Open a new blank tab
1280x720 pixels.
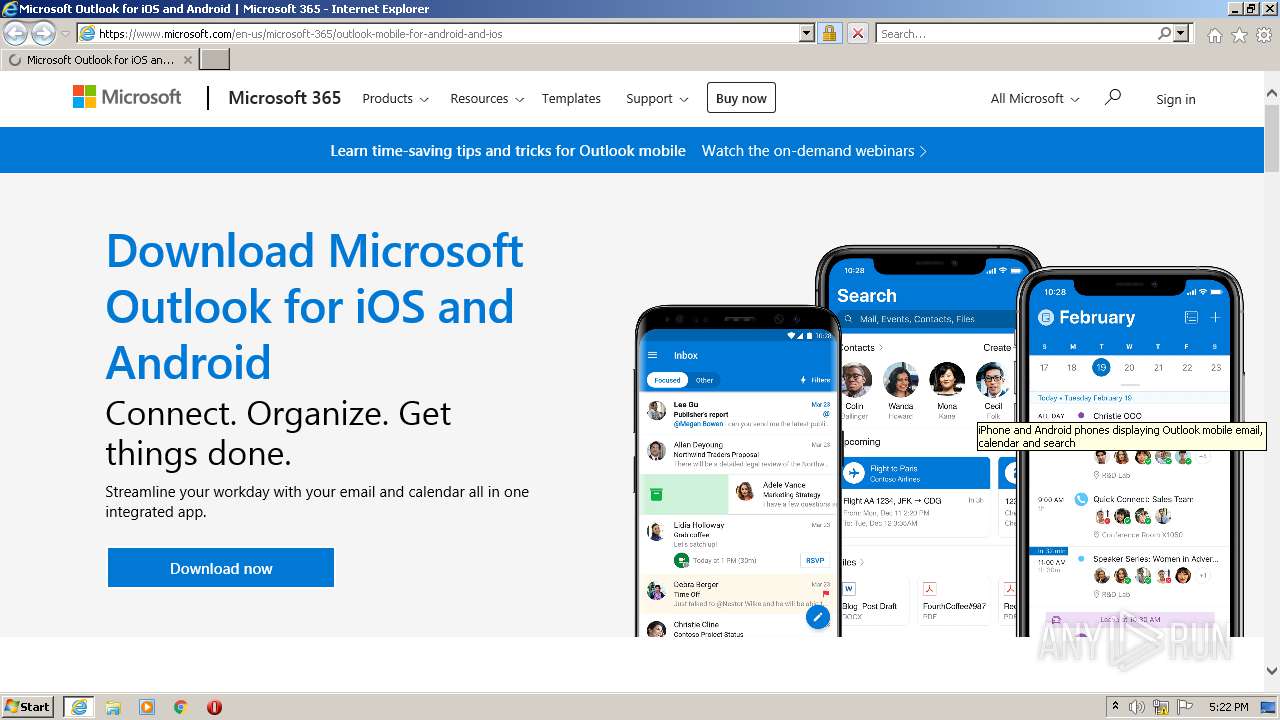click(x=215, y=59)
